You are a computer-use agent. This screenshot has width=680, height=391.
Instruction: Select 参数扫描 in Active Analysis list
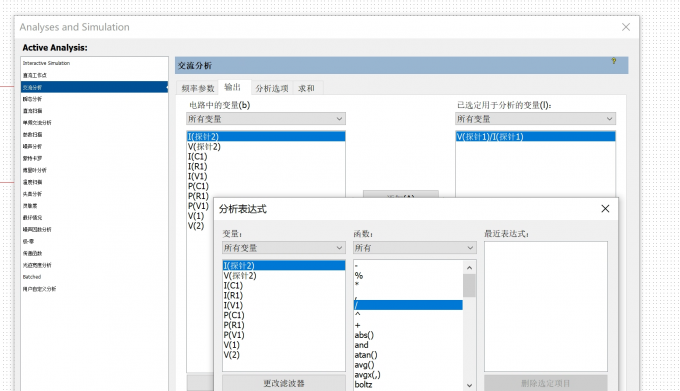coord(94,134)
